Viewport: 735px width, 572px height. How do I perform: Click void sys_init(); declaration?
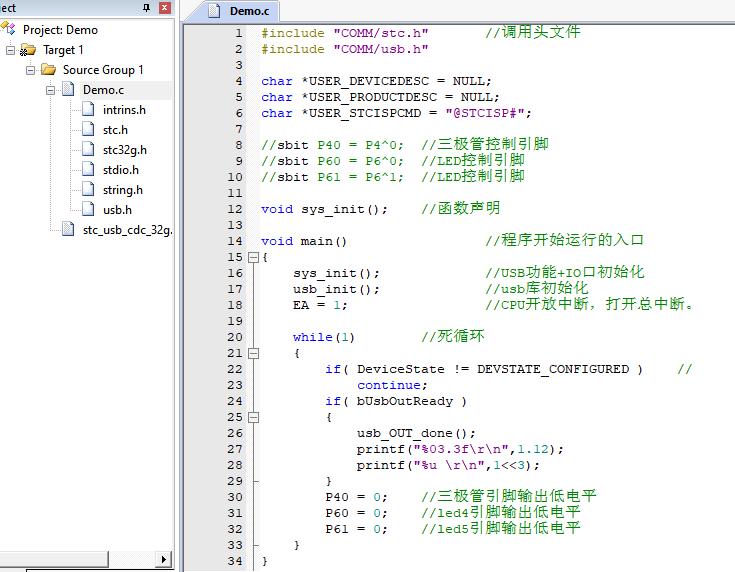(324, 209)
